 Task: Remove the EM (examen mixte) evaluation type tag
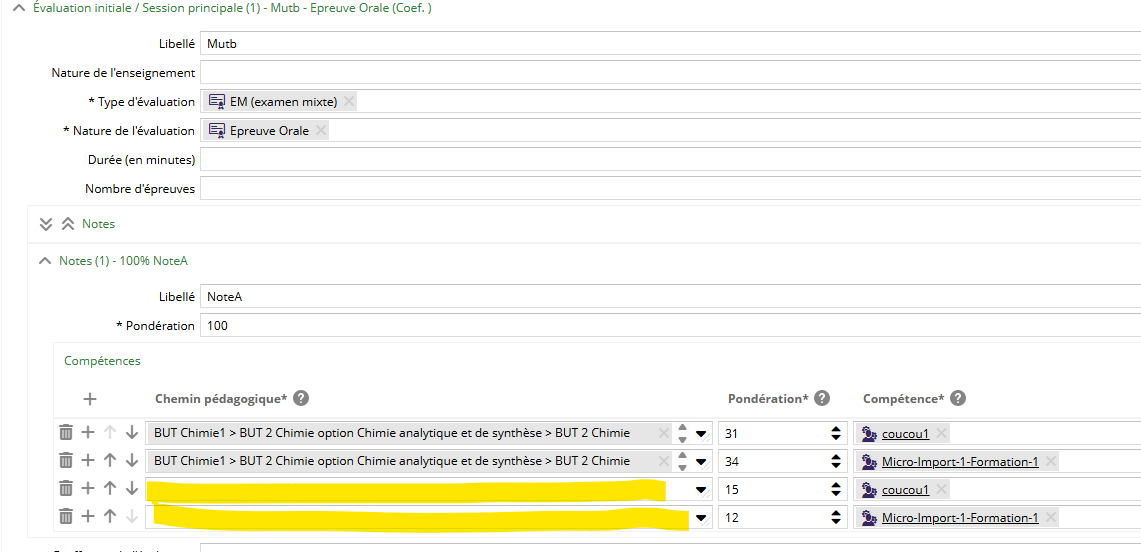pos(348,101)
